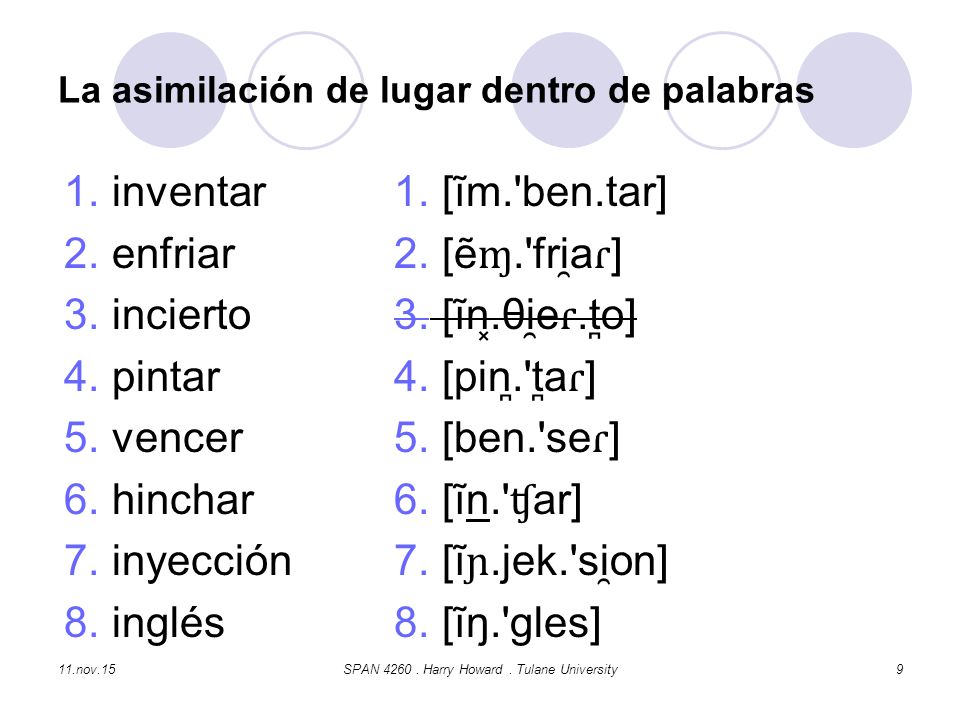Select the word inyección in the list
Screen dimensions: 960x720
tap(201, 562)
